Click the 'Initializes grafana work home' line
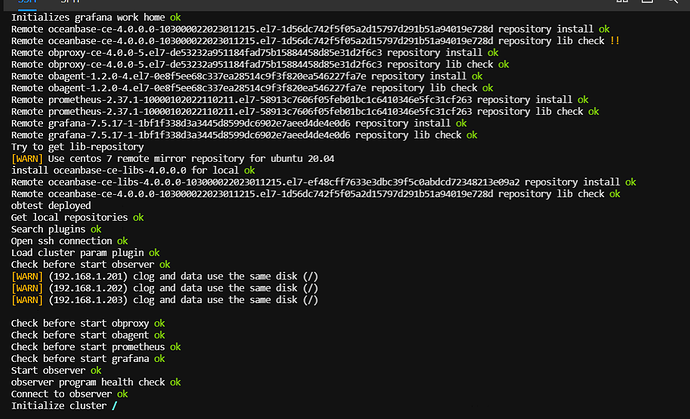Screen dimensions: 690x419 (96, 18)
